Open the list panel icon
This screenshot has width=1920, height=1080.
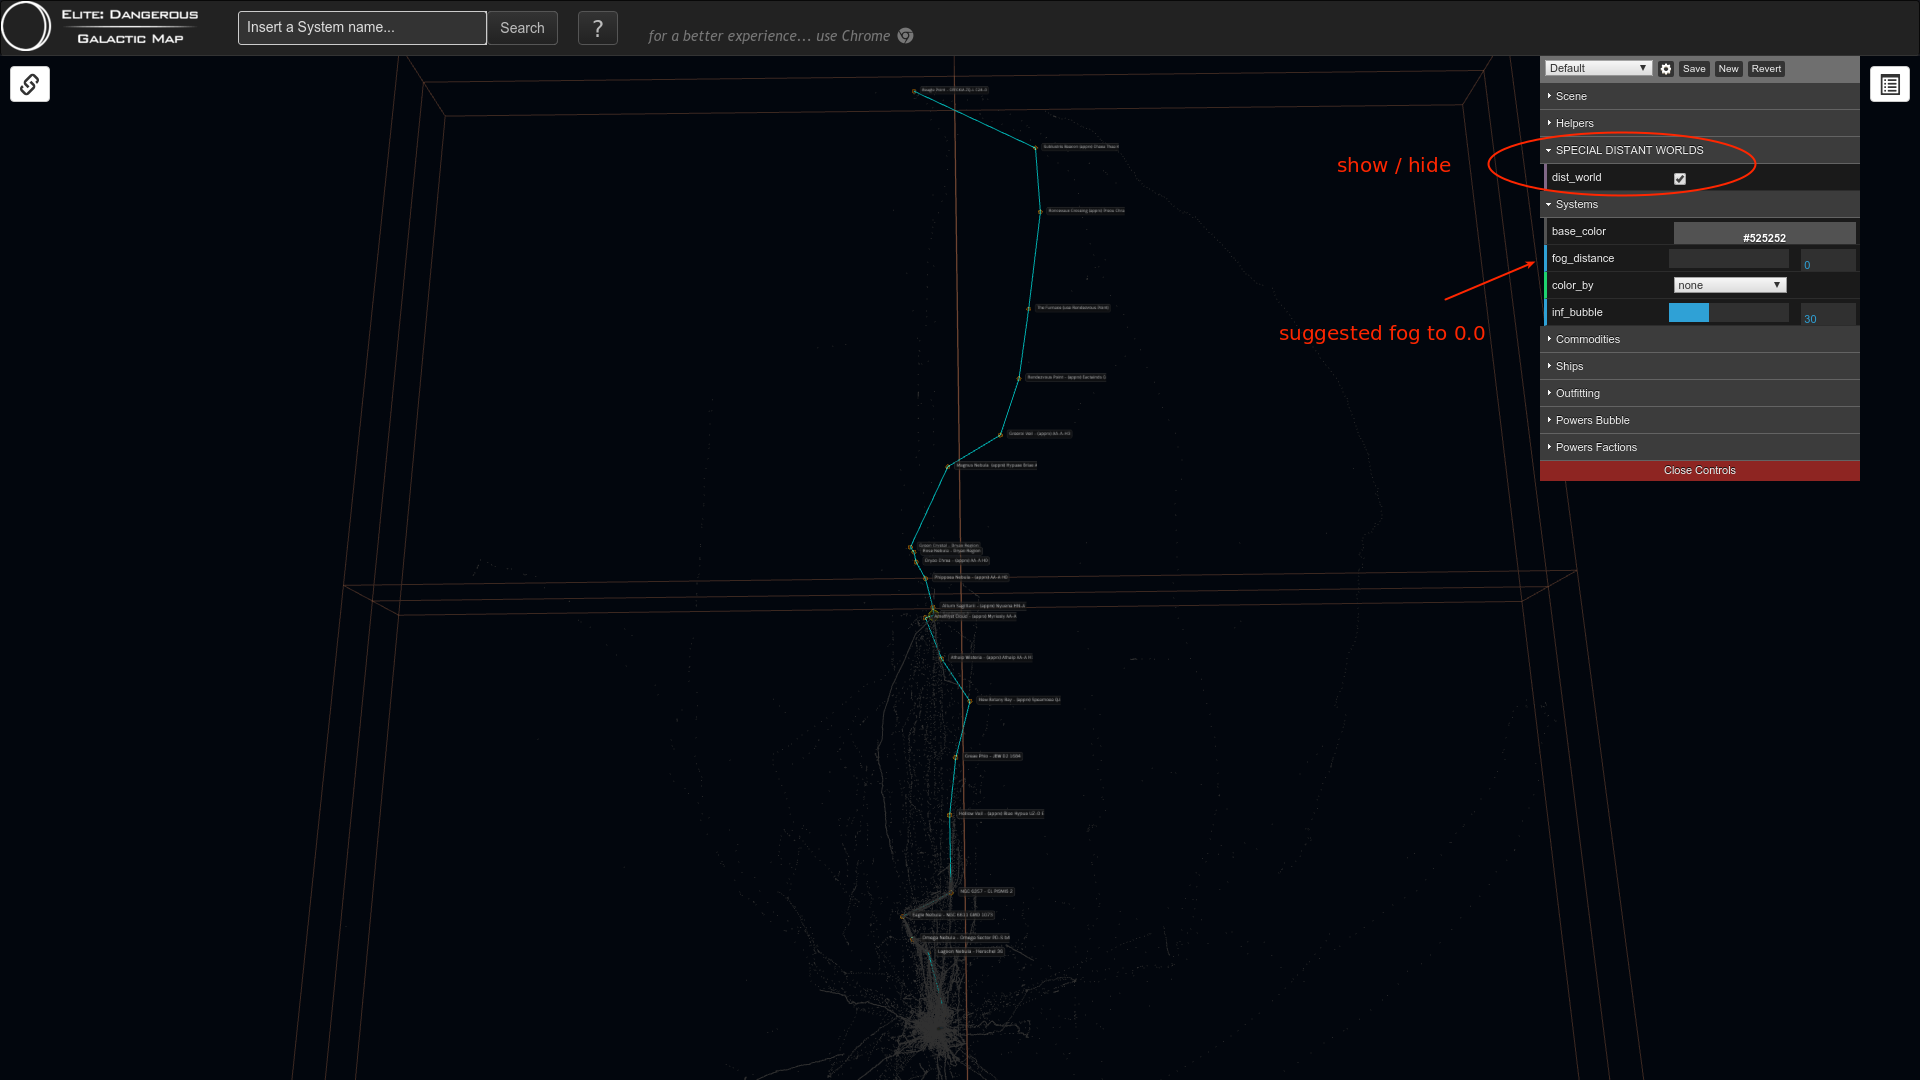(1889, 85)
